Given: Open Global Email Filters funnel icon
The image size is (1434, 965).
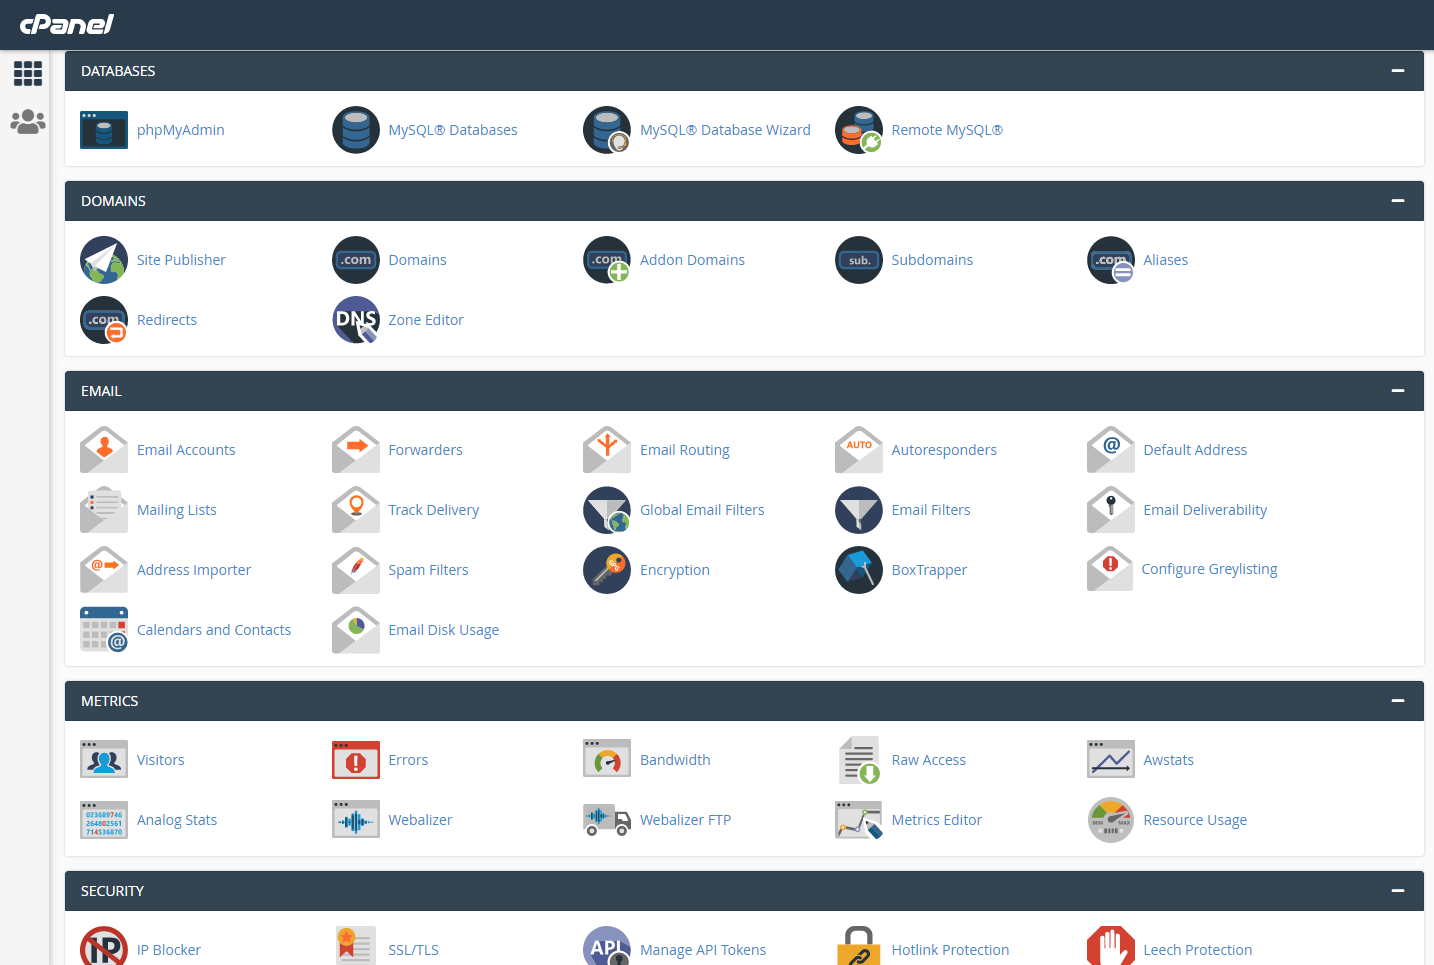Looking at the screenshot, I should point(607,510).
